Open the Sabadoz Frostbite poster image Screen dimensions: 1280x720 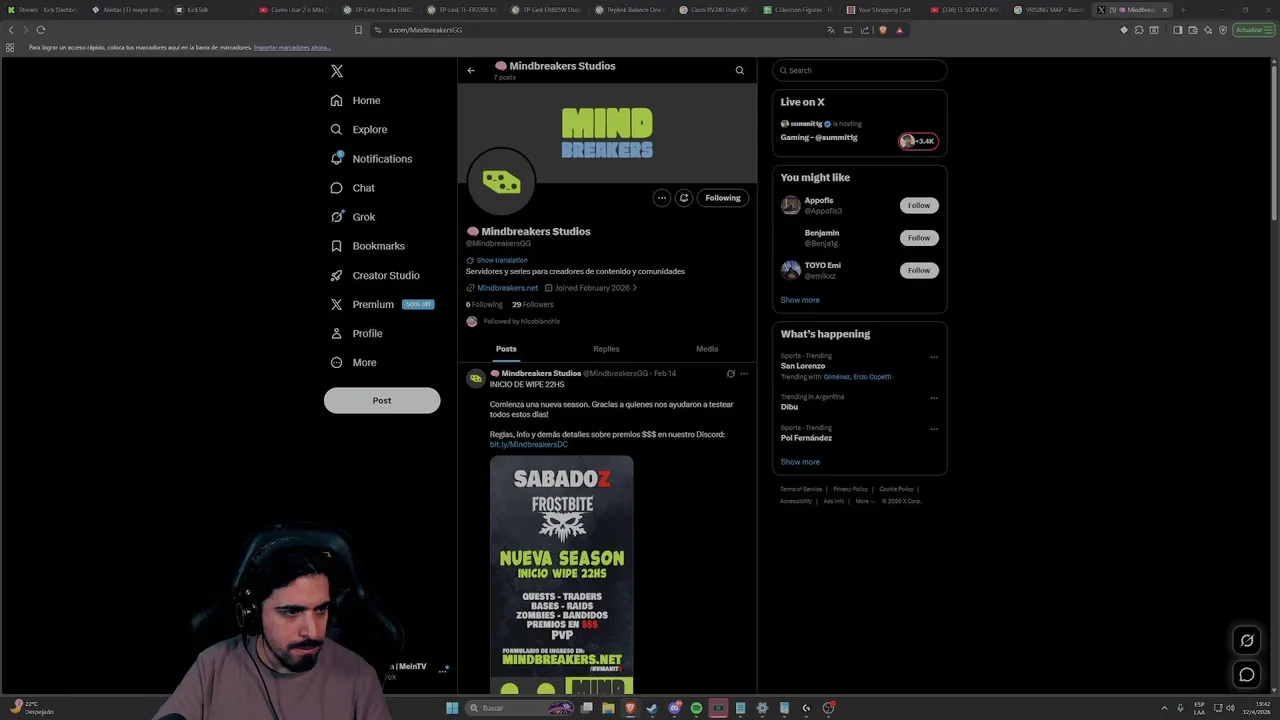[x=561, y=575]
